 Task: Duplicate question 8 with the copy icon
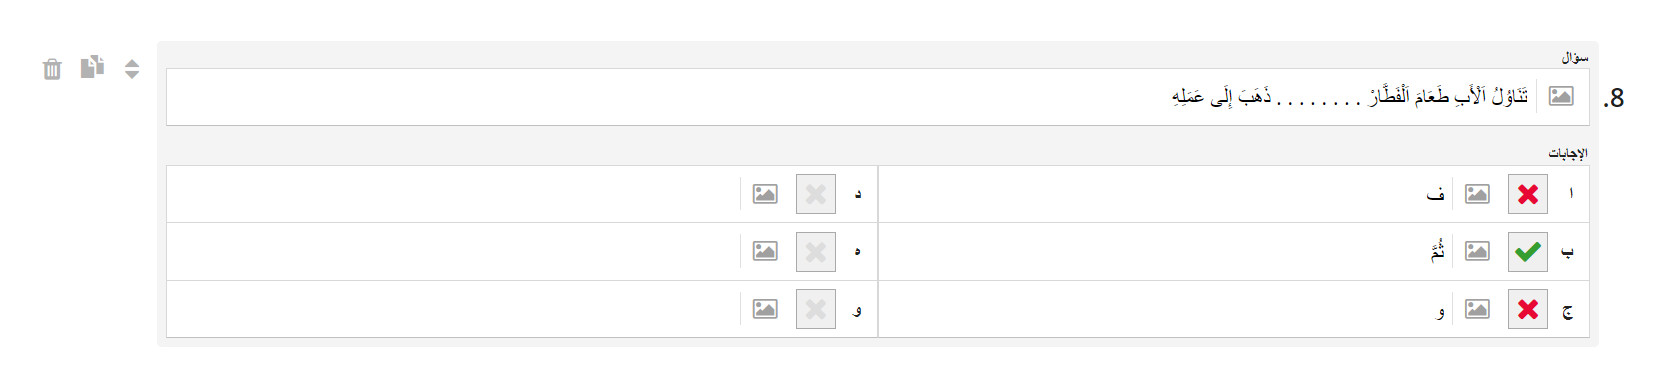click(92, 67)
